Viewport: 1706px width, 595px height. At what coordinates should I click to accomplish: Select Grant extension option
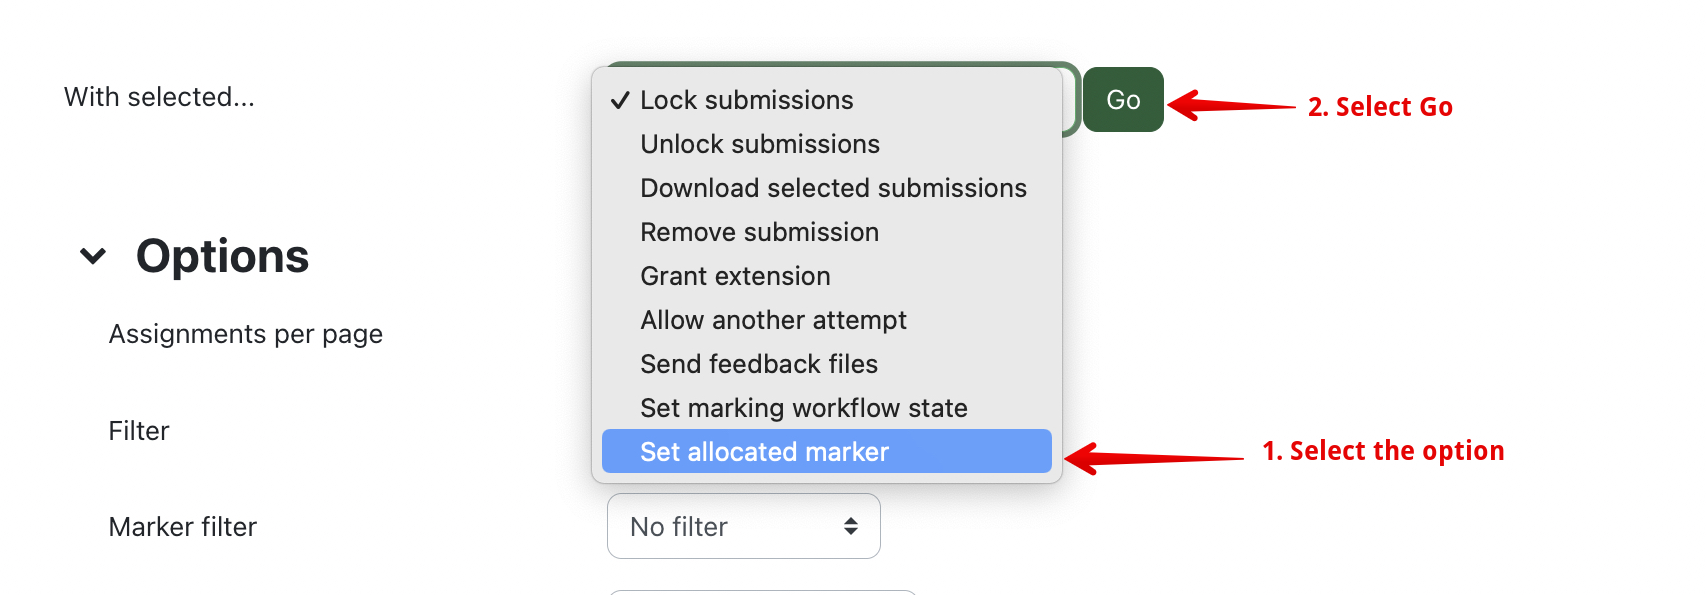pos(735,276)
